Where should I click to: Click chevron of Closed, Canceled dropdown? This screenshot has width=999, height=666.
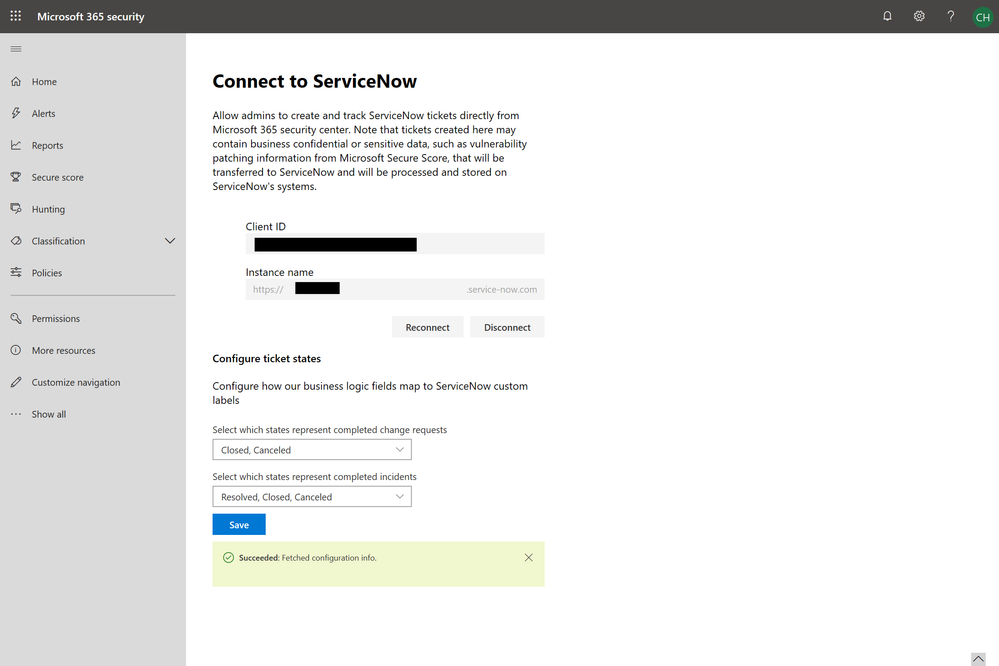pyautogui.click(x=399, y=449)
